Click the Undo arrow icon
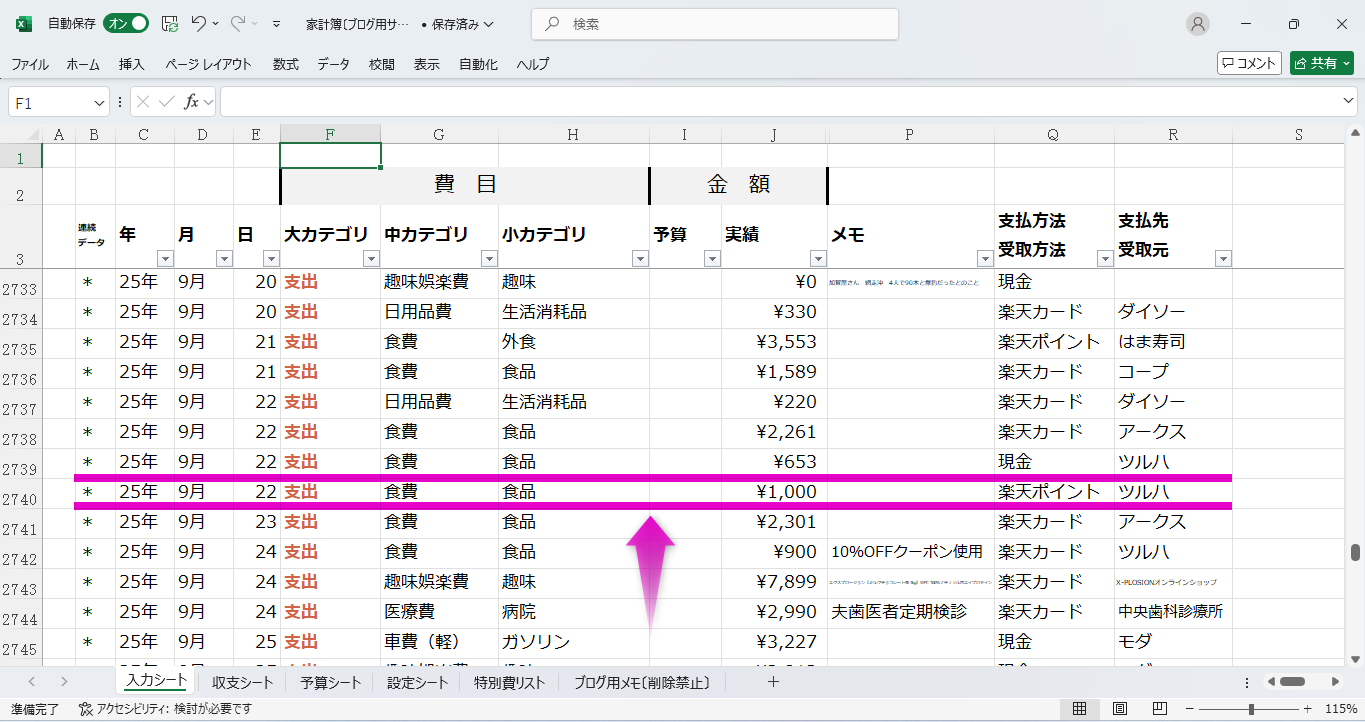The width and height of the screenshot is (1365, 722). [x=199, y=24]
